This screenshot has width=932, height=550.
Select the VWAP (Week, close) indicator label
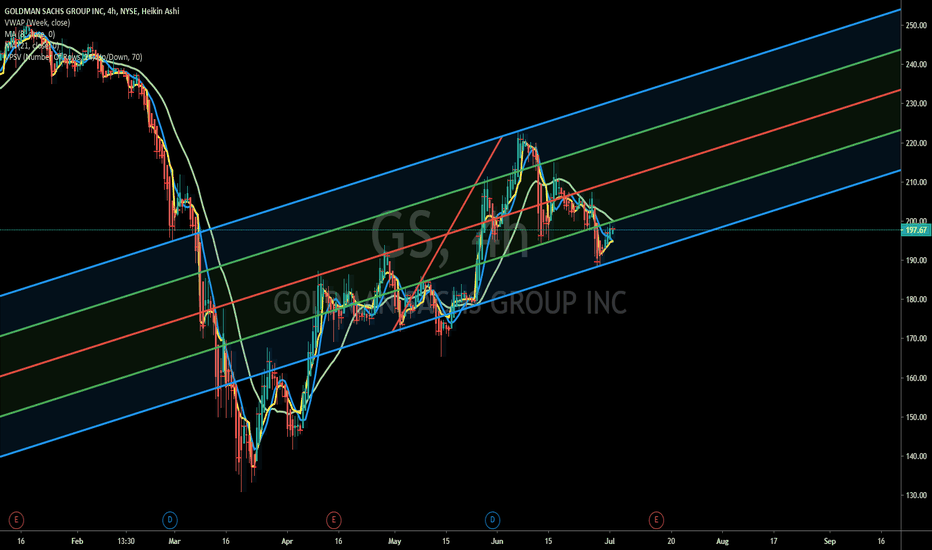tap(37, 23)
